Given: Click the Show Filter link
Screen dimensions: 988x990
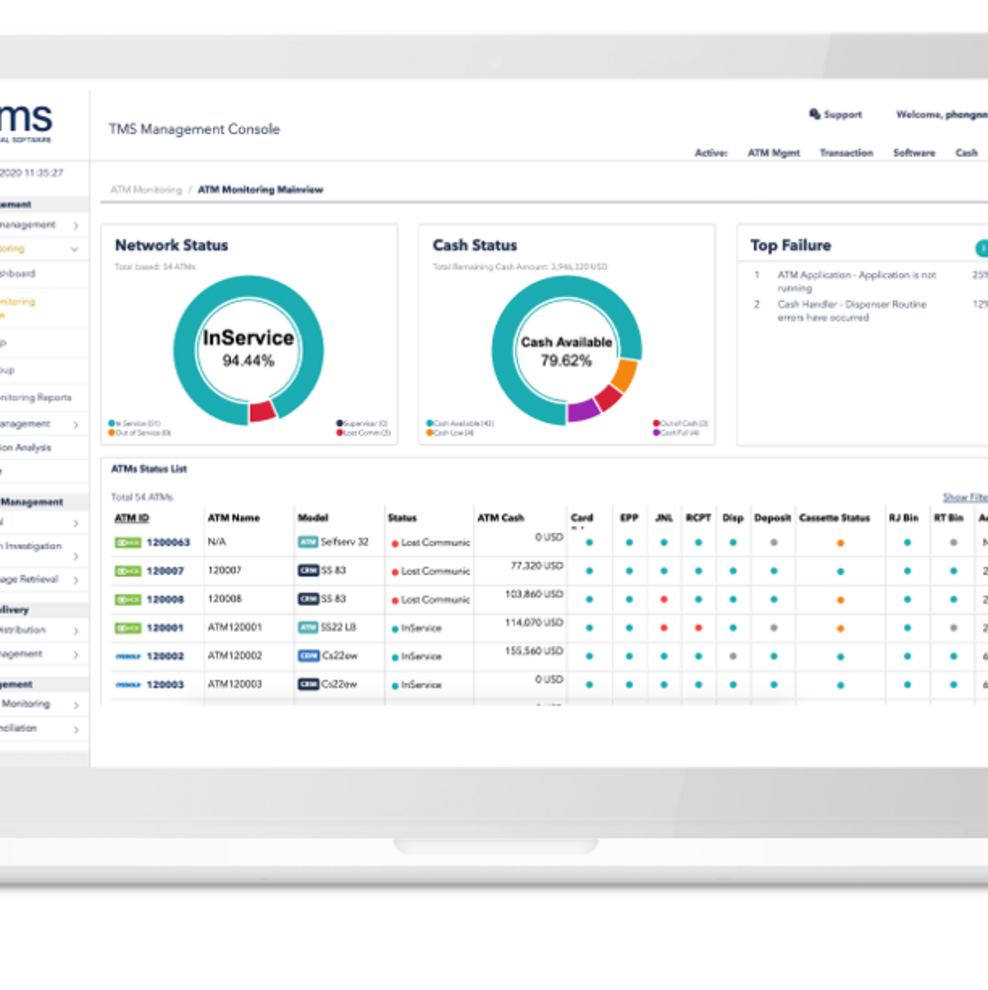Looking at the screenshot, I should pyautogui.click(x=965, y=497).
